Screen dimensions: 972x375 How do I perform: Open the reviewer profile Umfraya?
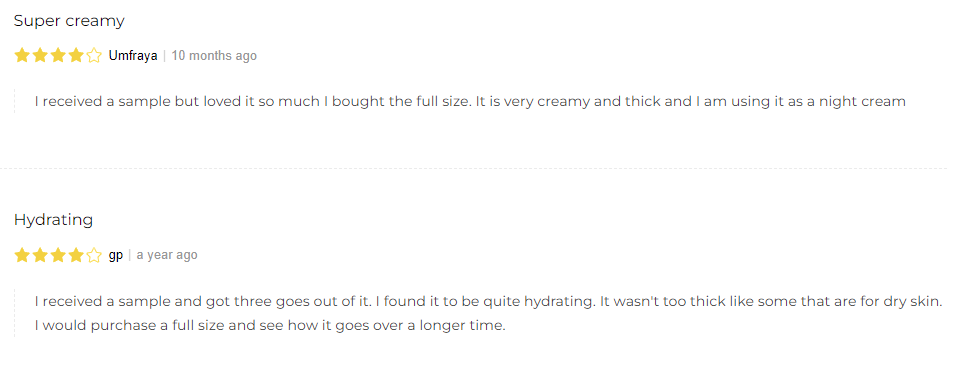click(133, 56)
